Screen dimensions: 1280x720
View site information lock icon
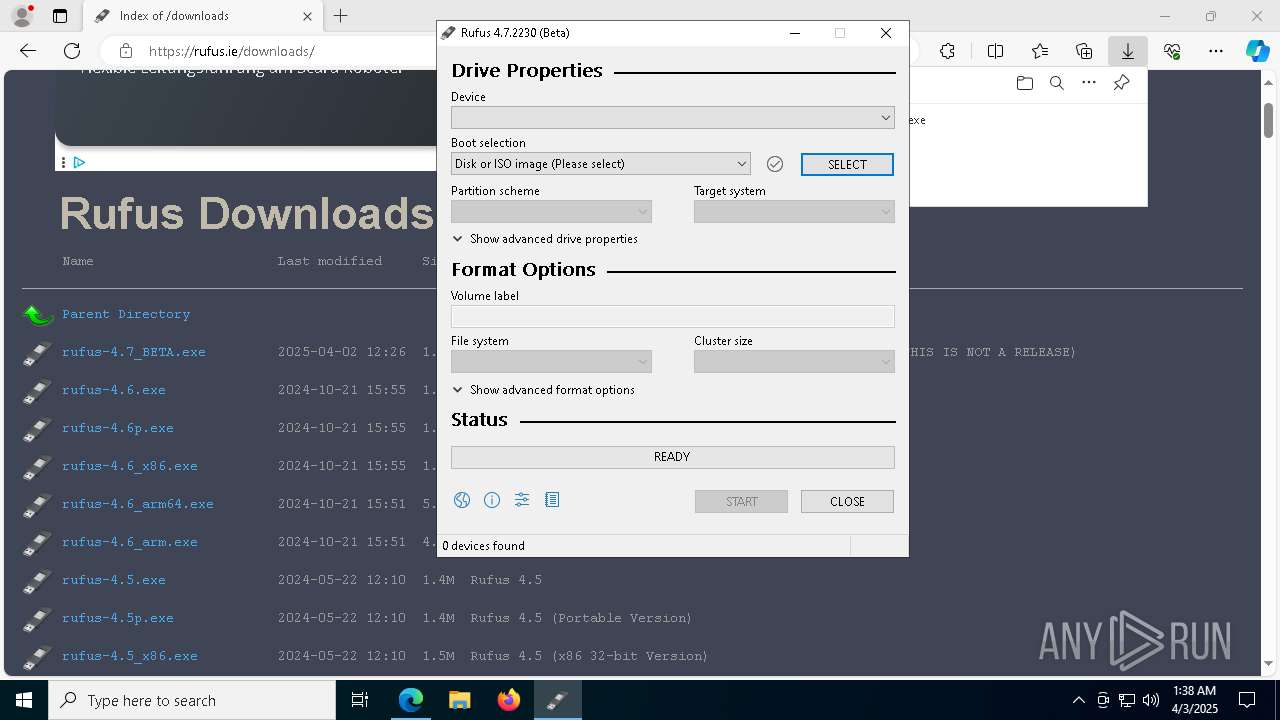click(x=125, y=51)
